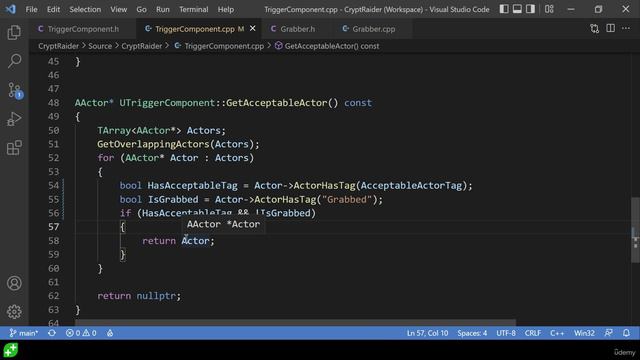The height and width of the screenshot is (360, 640).
Task: Click the Open Changes compare icon
Action: click(x=595, y=29)
